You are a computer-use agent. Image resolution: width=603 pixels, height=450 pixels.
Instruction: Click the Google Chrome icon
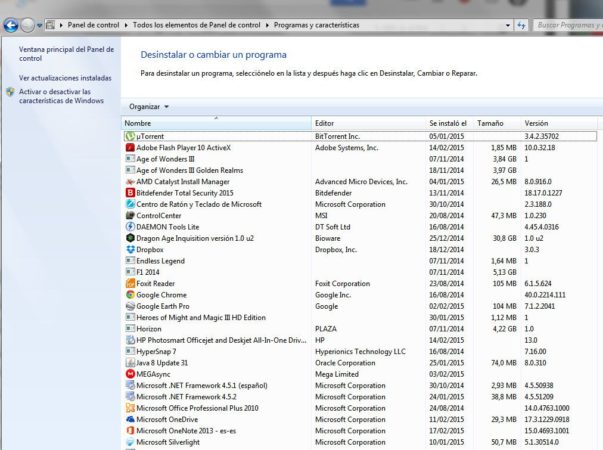[x=130, y=295]
